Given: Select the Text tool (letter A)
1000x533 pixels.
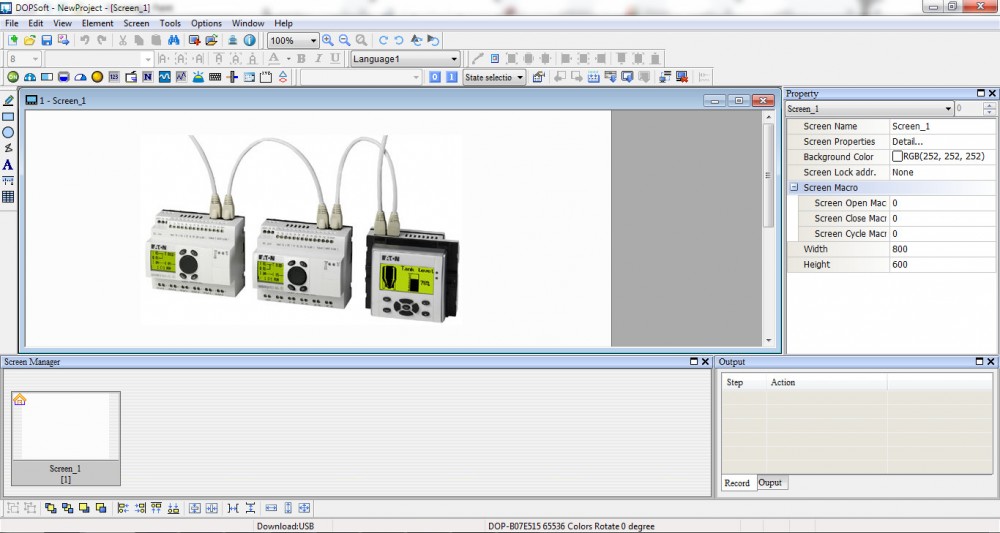Looking at the screenshot, I should [8, 165].
